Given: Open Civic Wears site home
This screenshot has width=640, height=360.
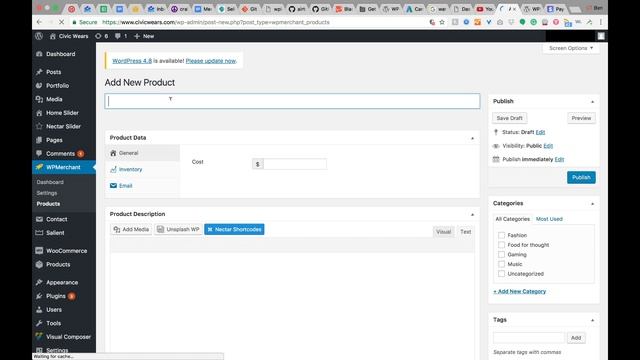Looking at the screenshot, I should pyautogui.click(x=69, y=36).
